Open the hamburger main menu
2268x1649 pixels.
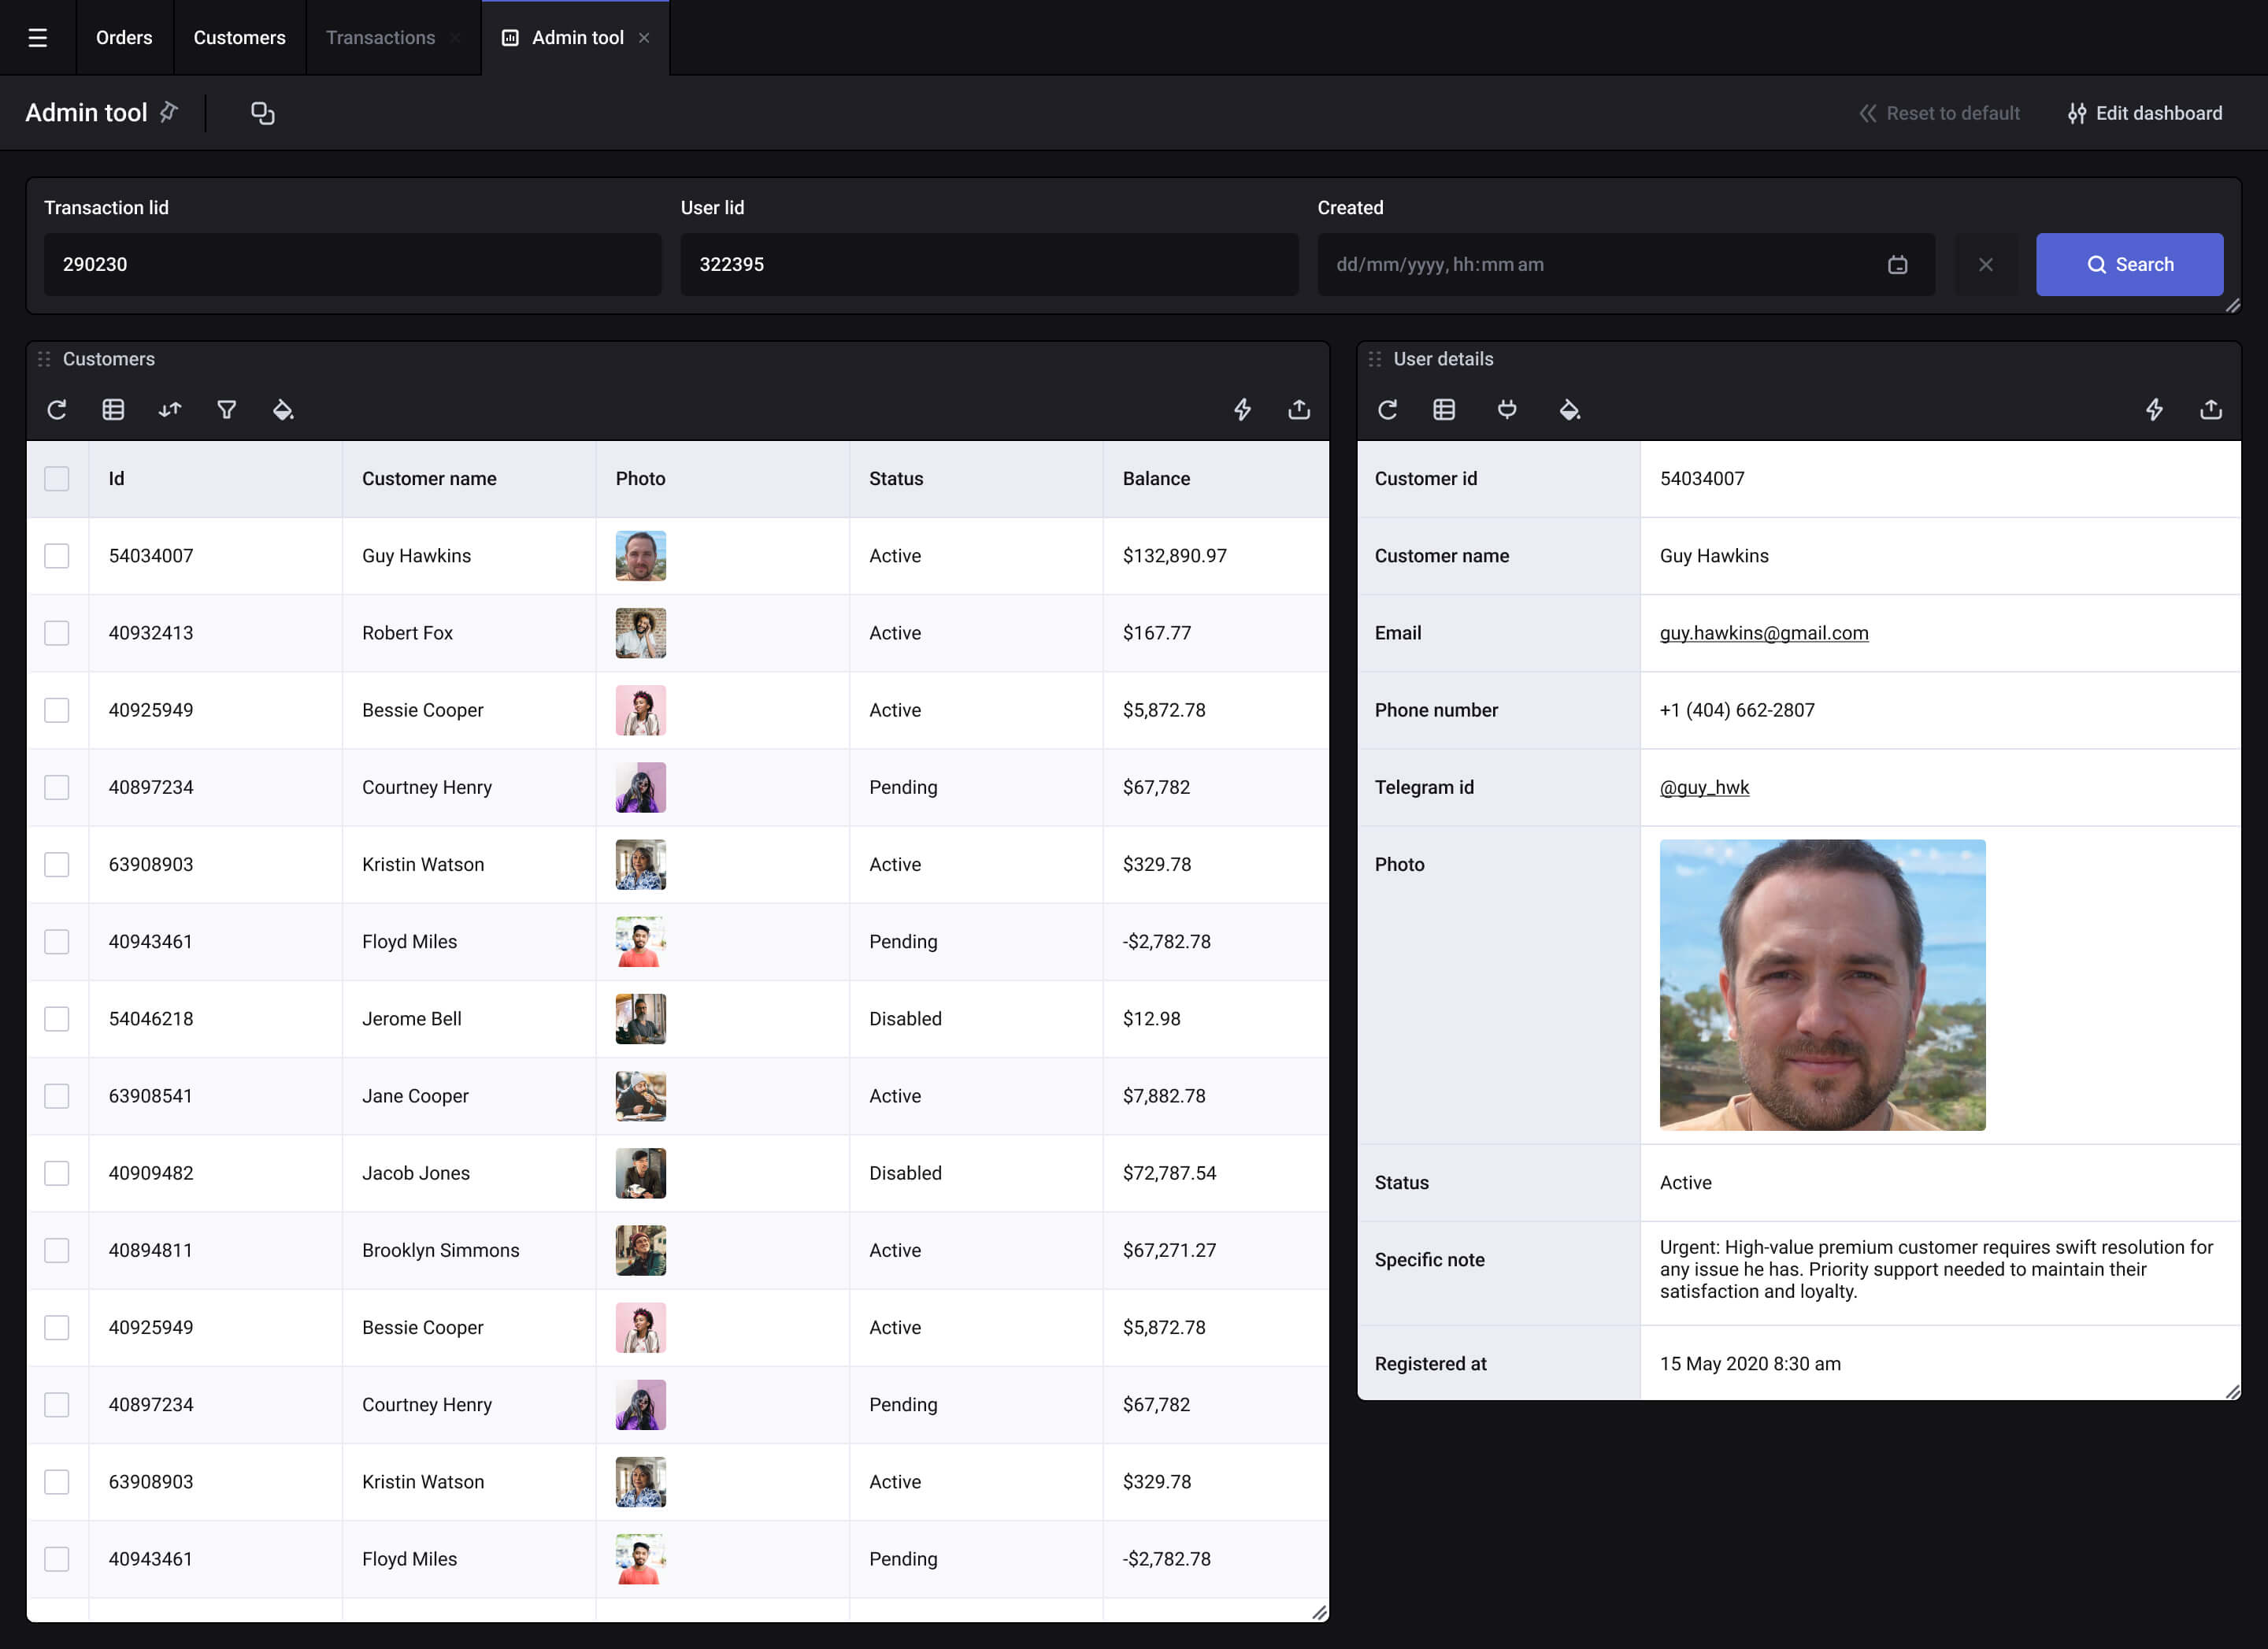(38, 38)
